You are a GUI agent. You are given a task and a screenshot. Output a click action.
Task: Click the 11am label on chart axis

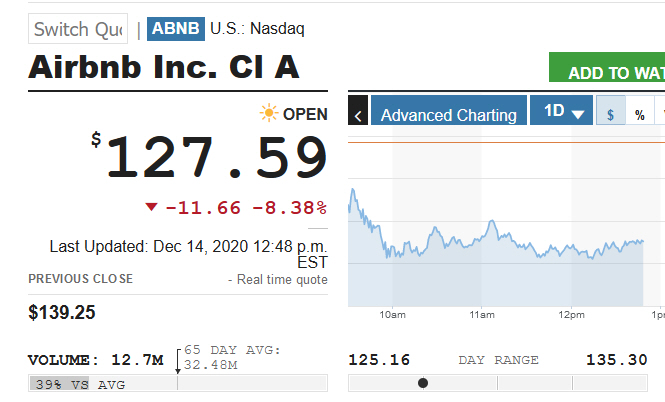tap(481, 315)
